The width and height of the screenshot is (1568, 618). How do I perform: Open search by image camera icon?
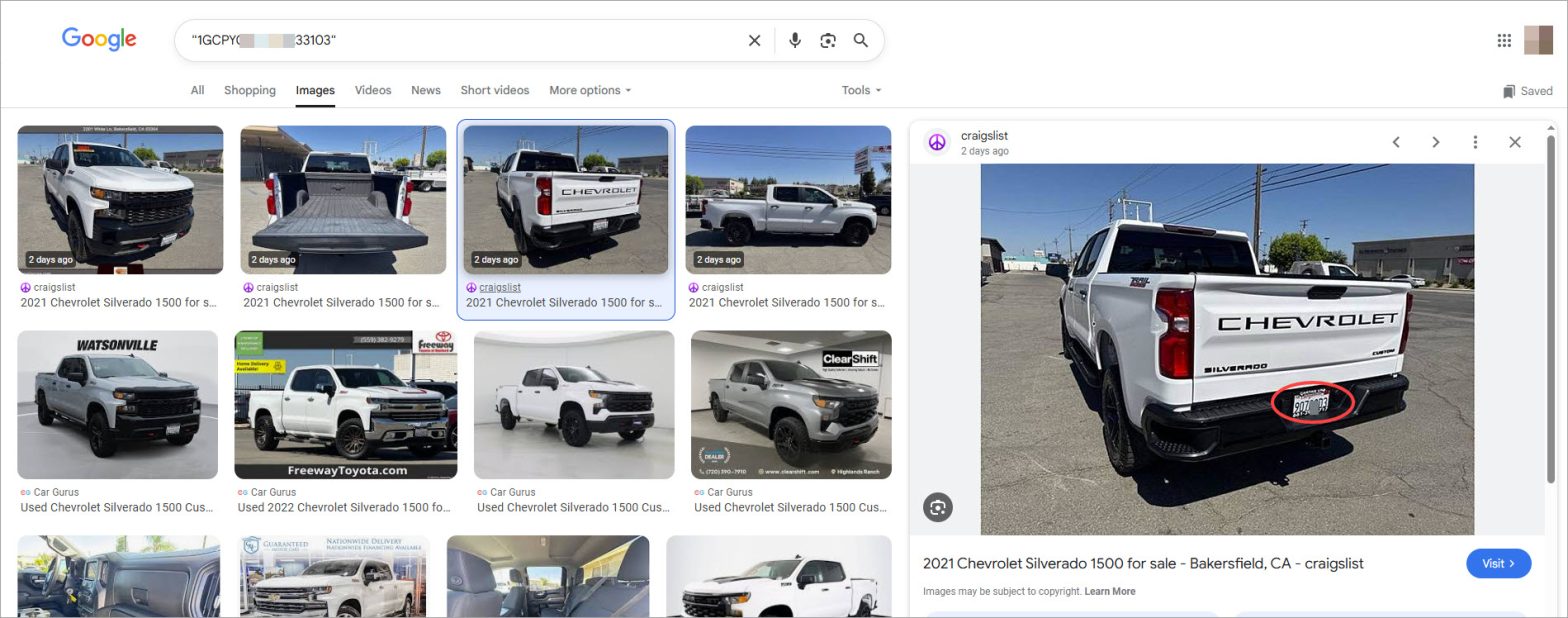828,40
